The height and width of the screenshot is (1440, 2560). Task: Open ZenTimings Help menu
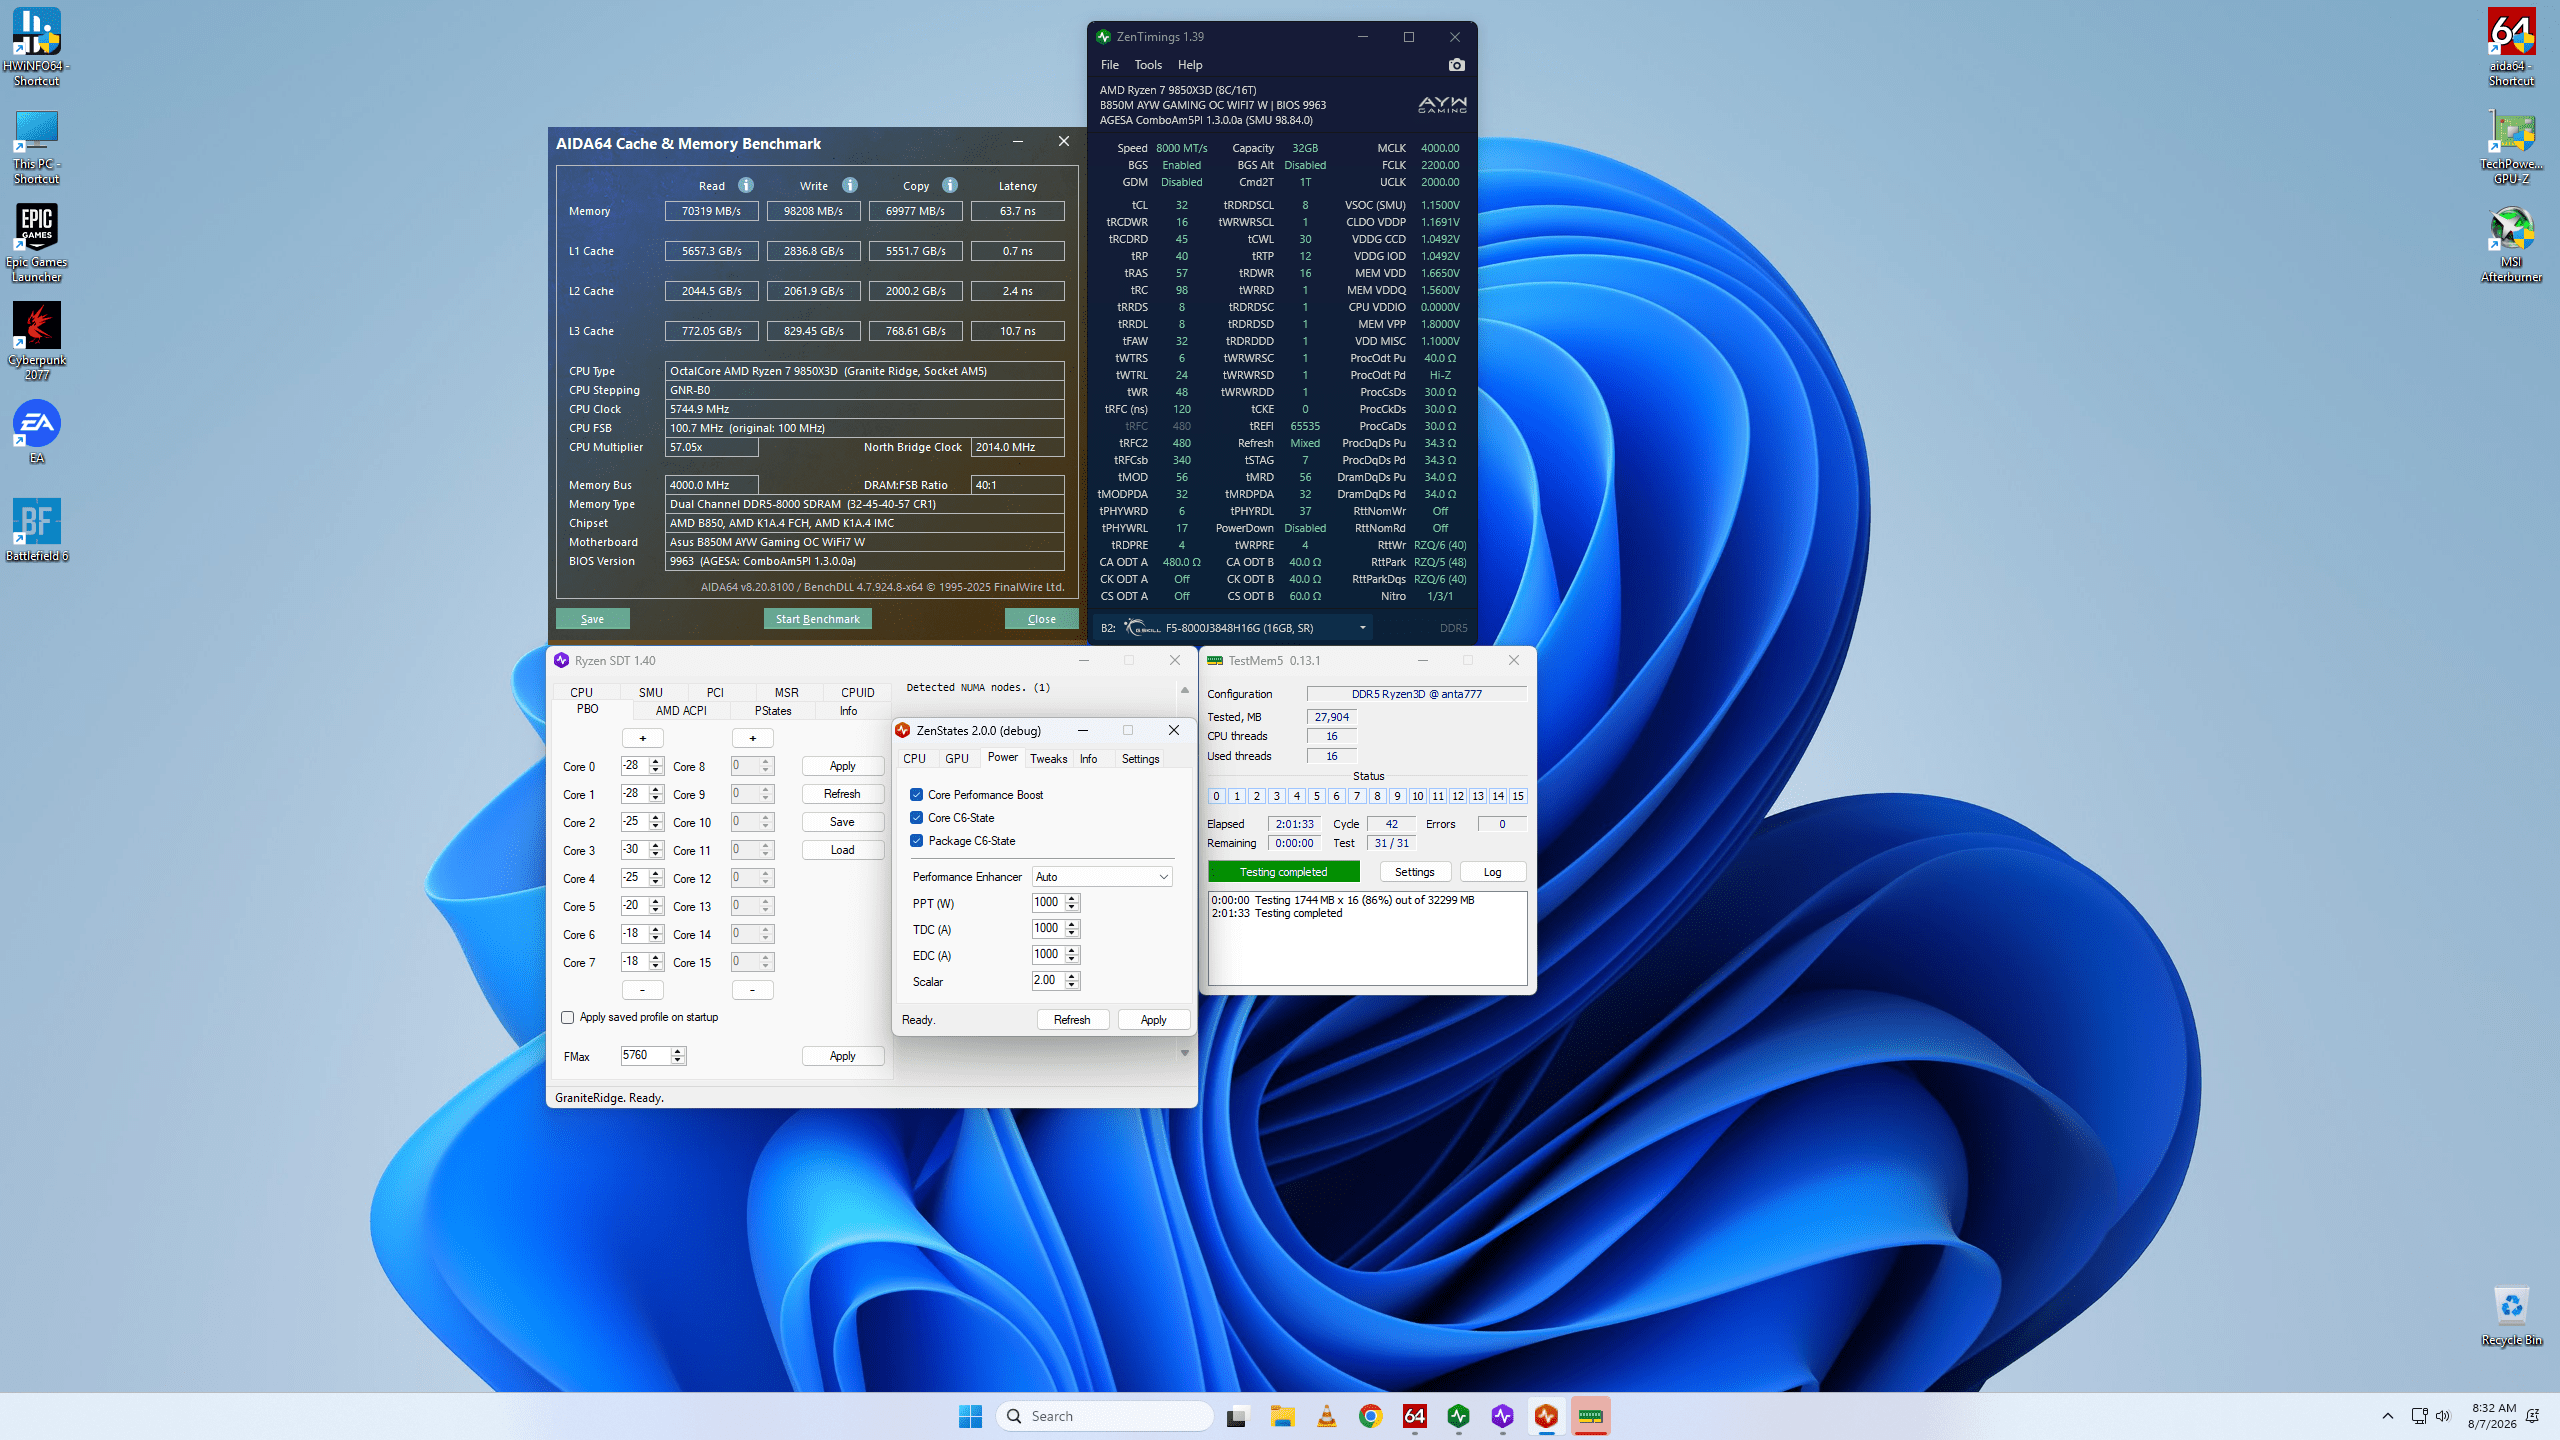1190,65
